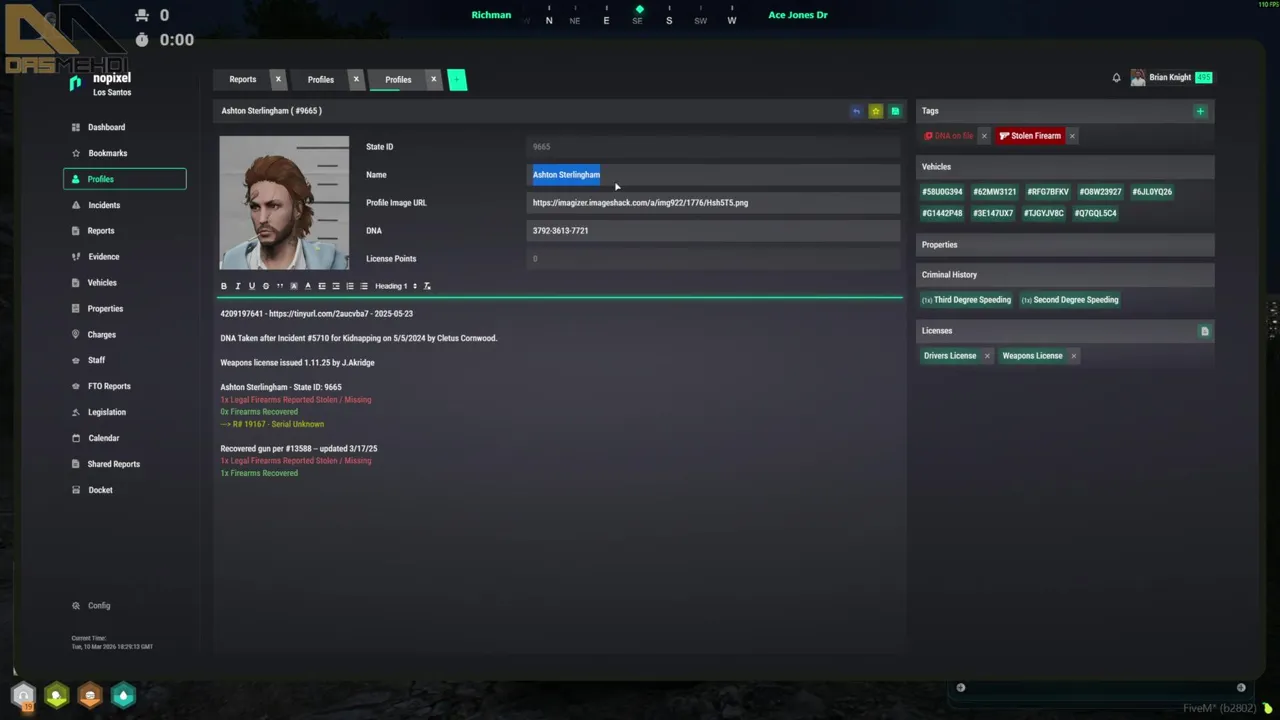Select vehicle plate #58U0G394
The image size is (1280, 720).
[942, 192]
